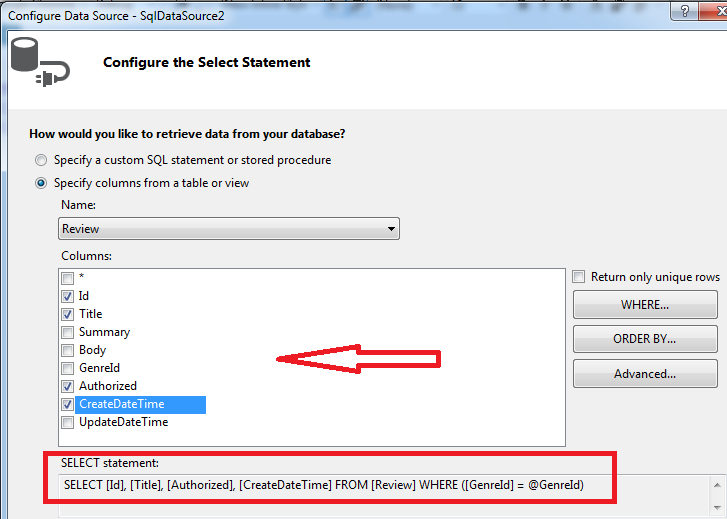727x519 pixels.
Task: Tick the Body column checkbox
Action: pyautogui.click(x=67, y=350)
